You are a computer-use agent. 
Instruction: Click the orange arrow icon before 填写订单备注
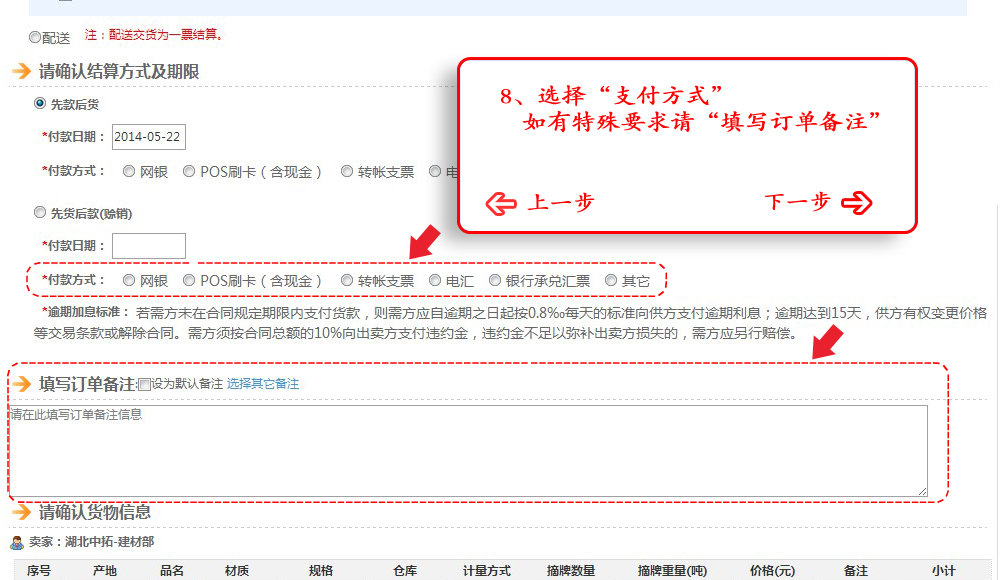[x=21, y=383]
